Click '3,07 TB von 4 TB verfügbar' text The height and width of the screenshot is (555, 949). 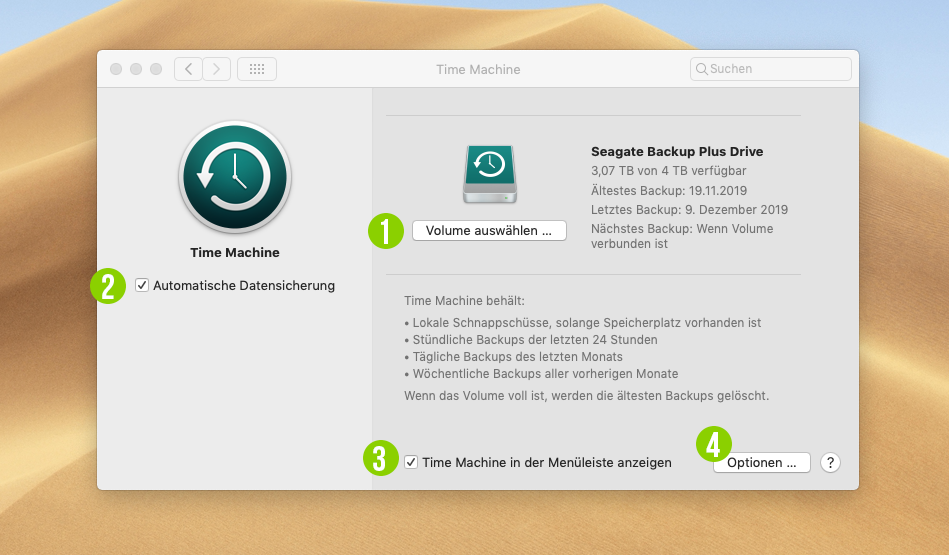click(x=668, y=171)
